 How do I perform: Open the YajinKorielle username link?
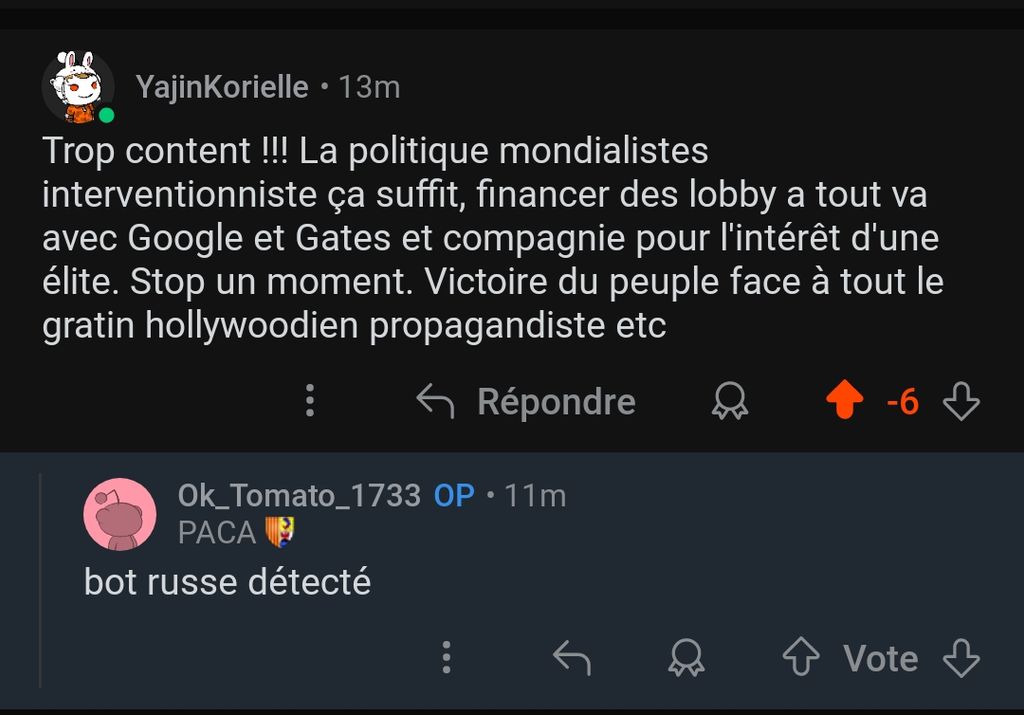point(222,88)
